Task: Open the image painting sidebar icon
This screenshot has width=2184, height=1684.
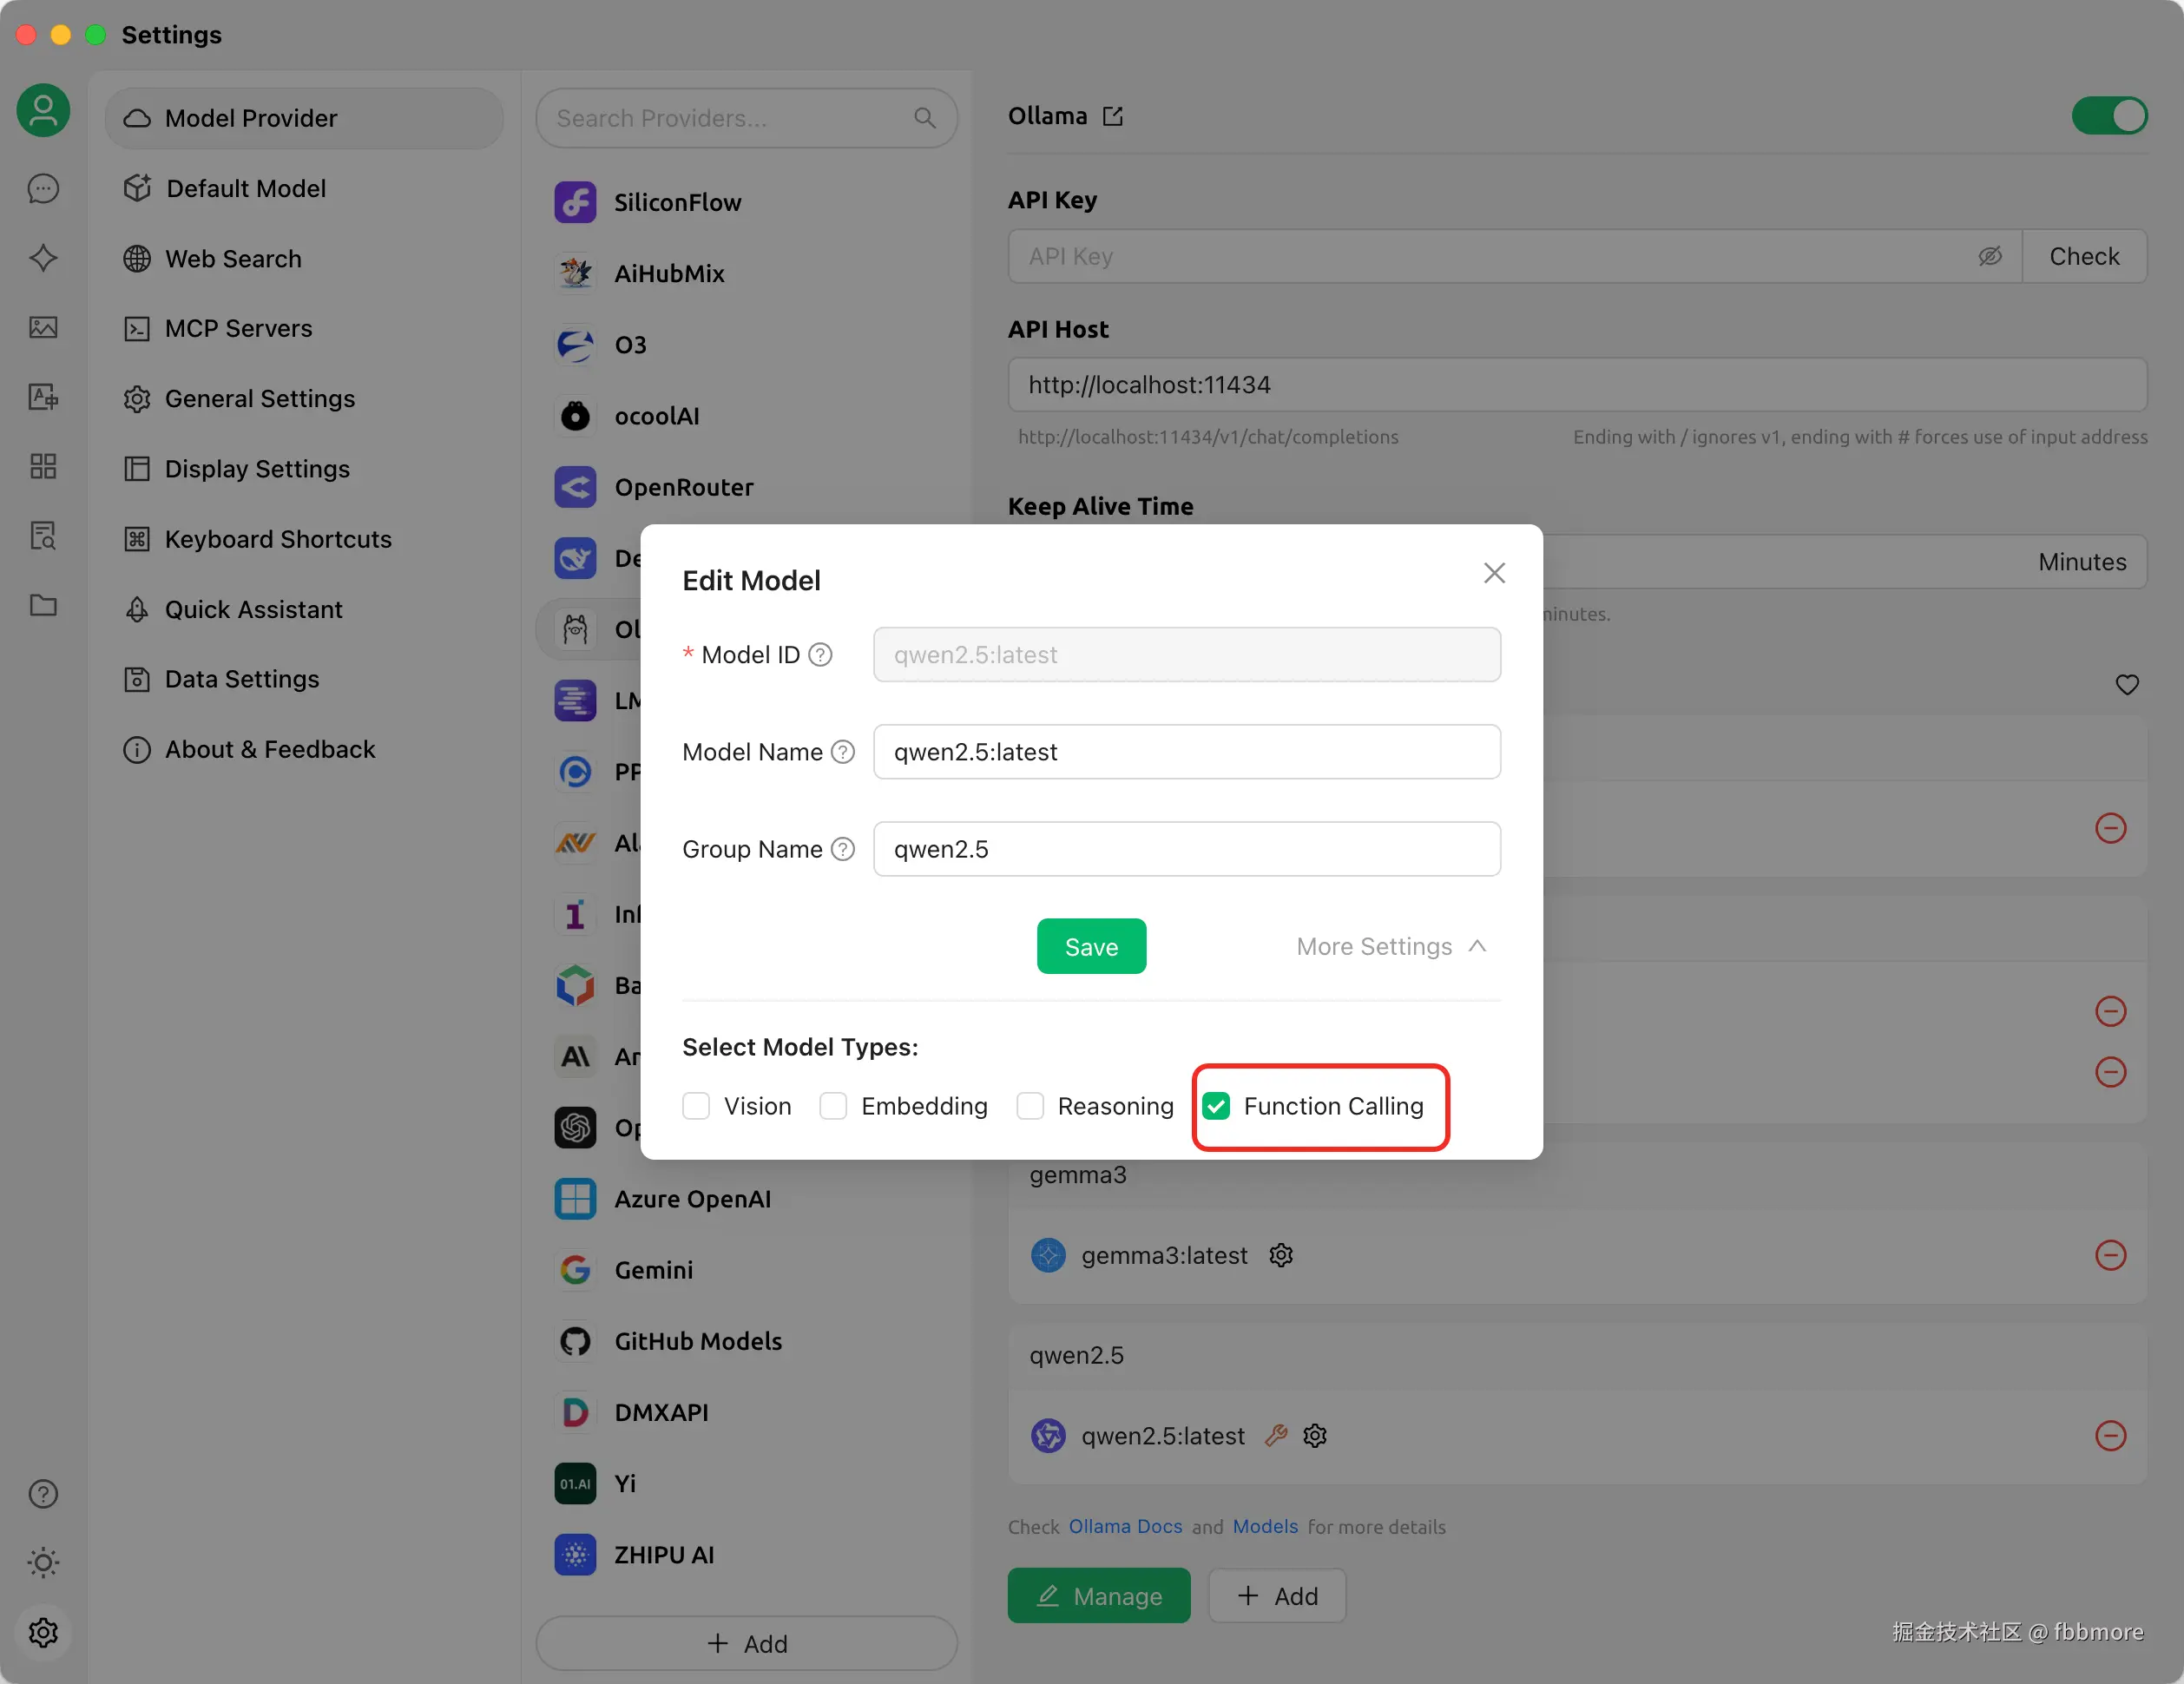Action: coord(43,327)
